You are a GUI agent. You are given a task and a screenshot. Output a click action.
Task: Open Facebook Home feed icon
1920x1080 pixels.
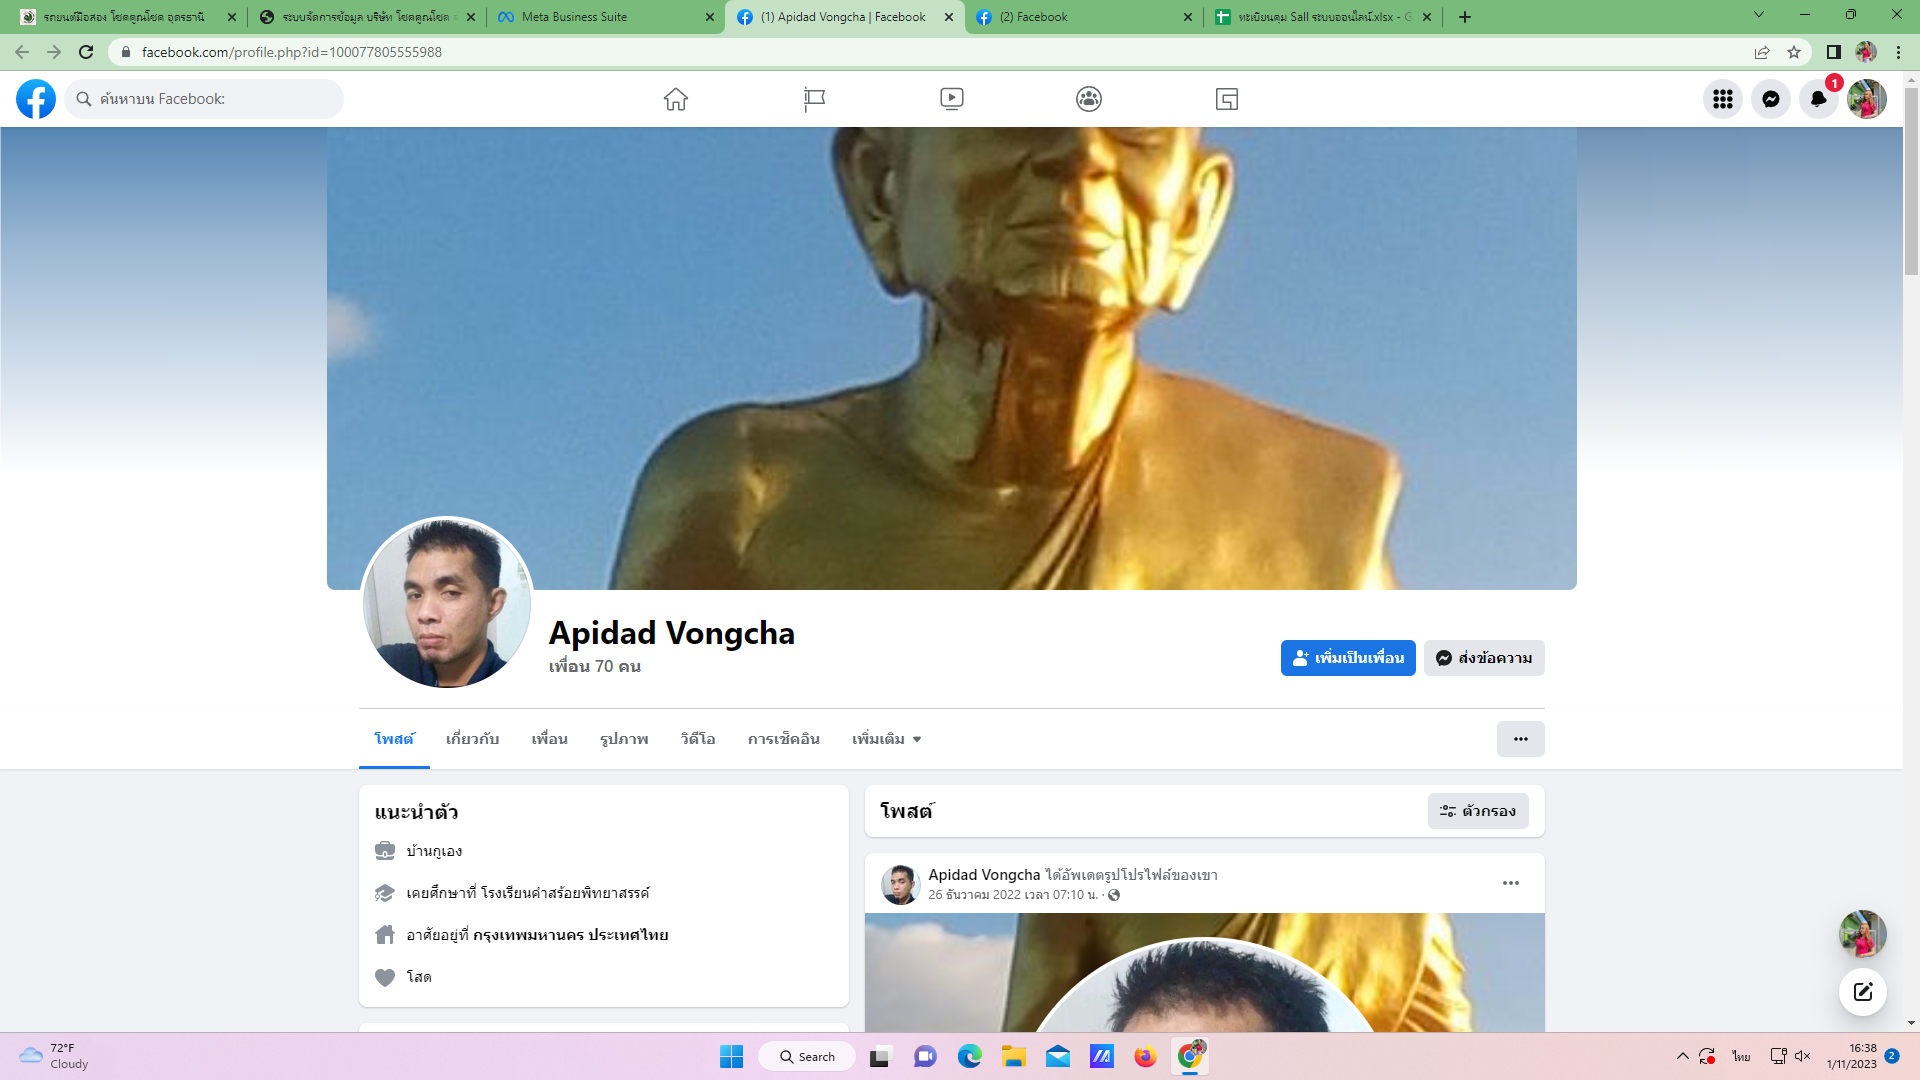(x=676, y=99)
